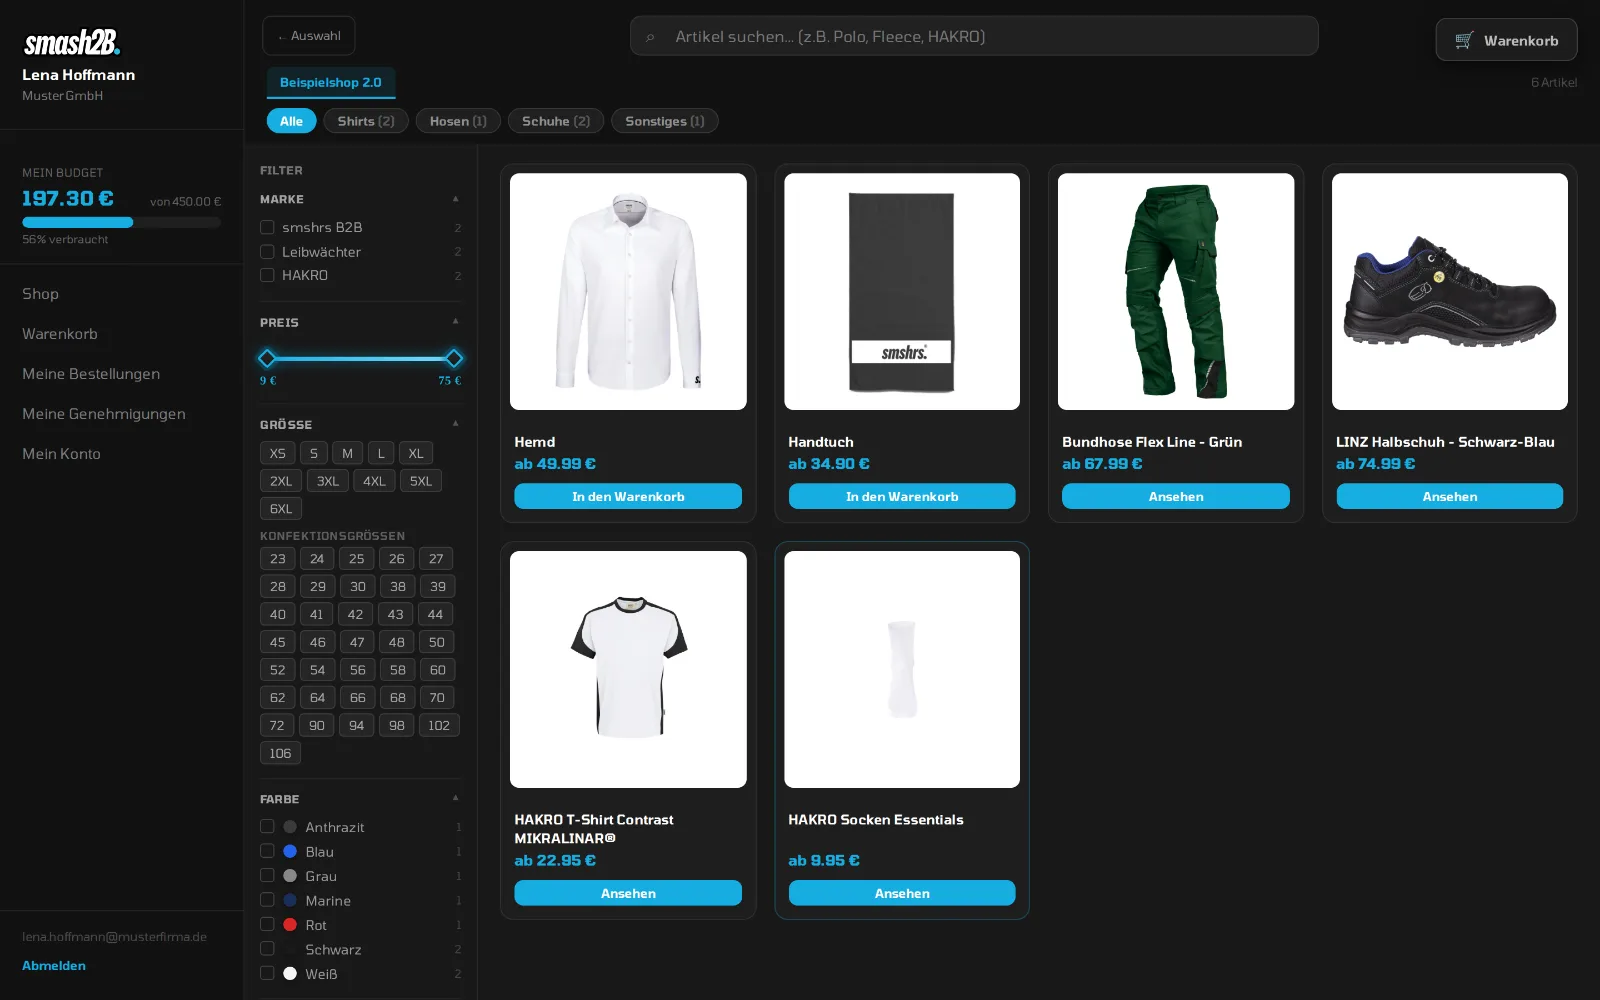Add Handtuch to the Warenkorb
Viewport: 1600px width, 1000px height.
(x=902, y=497)
